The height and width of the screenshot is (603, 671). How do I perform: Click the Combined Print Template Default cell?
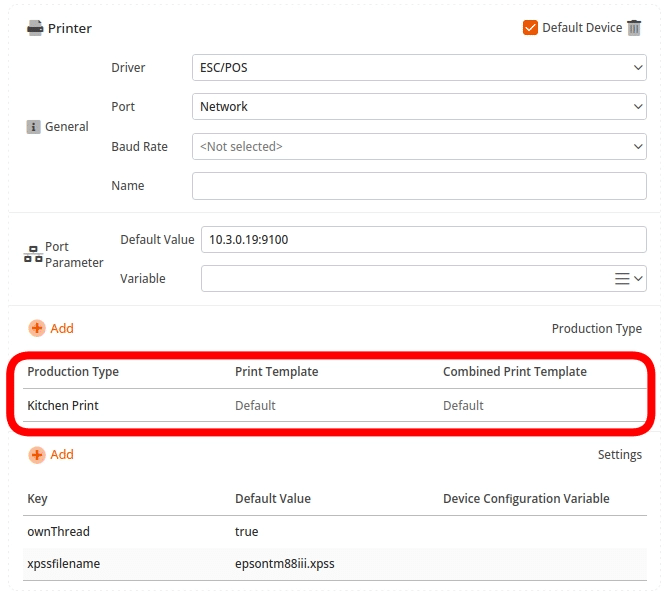point(463,406)
